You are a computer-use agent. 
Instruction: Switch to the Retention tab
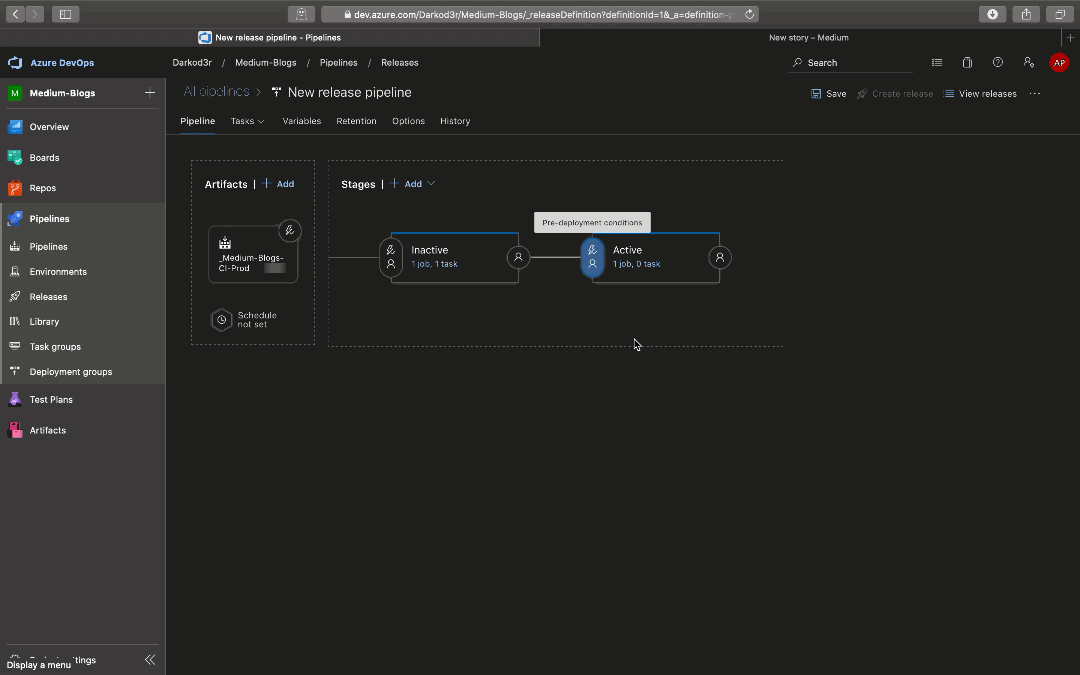point(356,121)
